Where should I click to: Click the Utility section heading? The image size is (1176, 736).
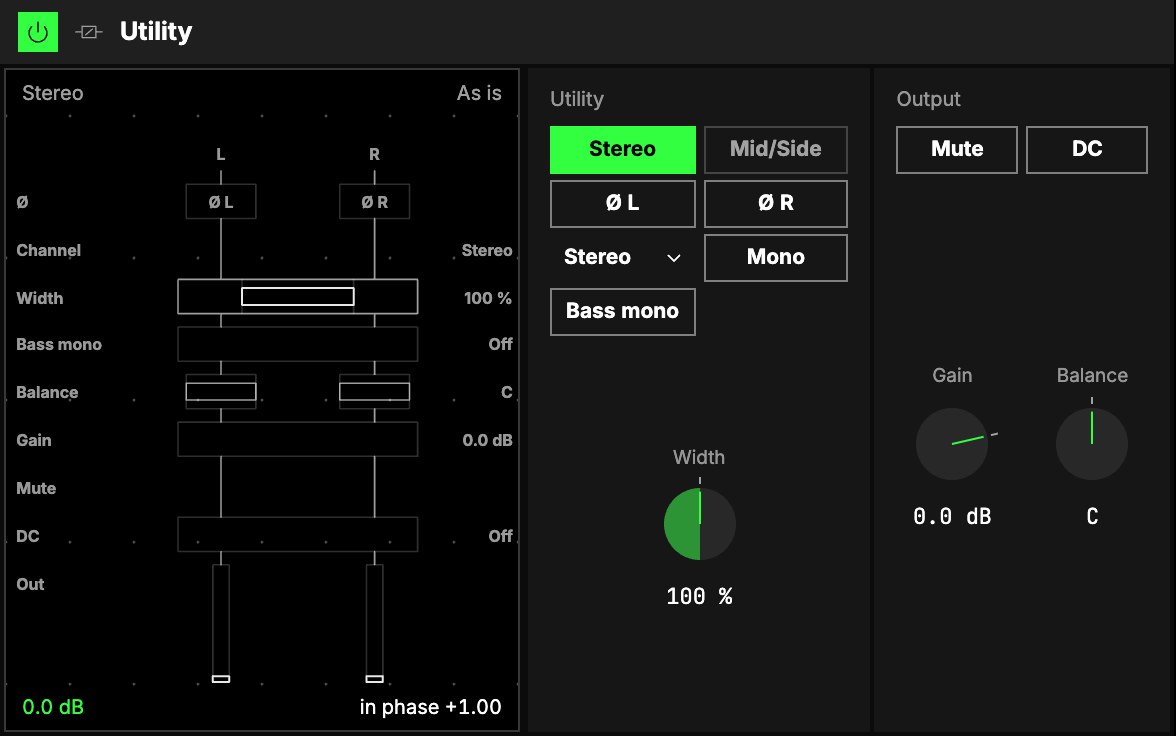[x=577, y=99]
